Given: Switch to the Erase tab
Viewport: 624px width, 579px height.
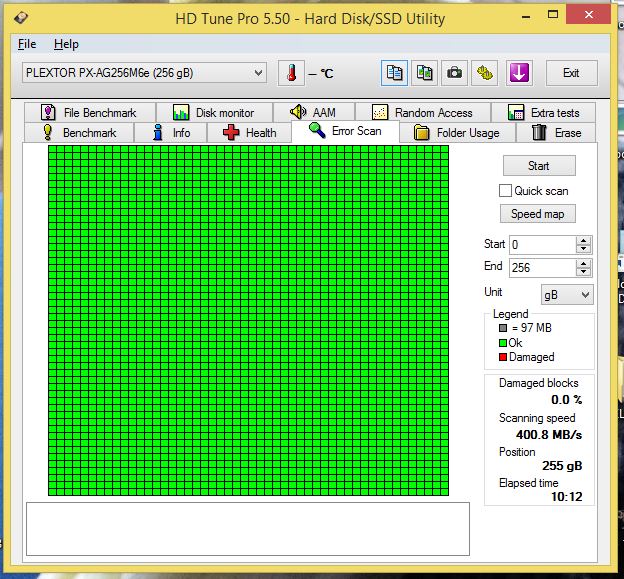Looking at the screenshot, I should click(556, 133).
